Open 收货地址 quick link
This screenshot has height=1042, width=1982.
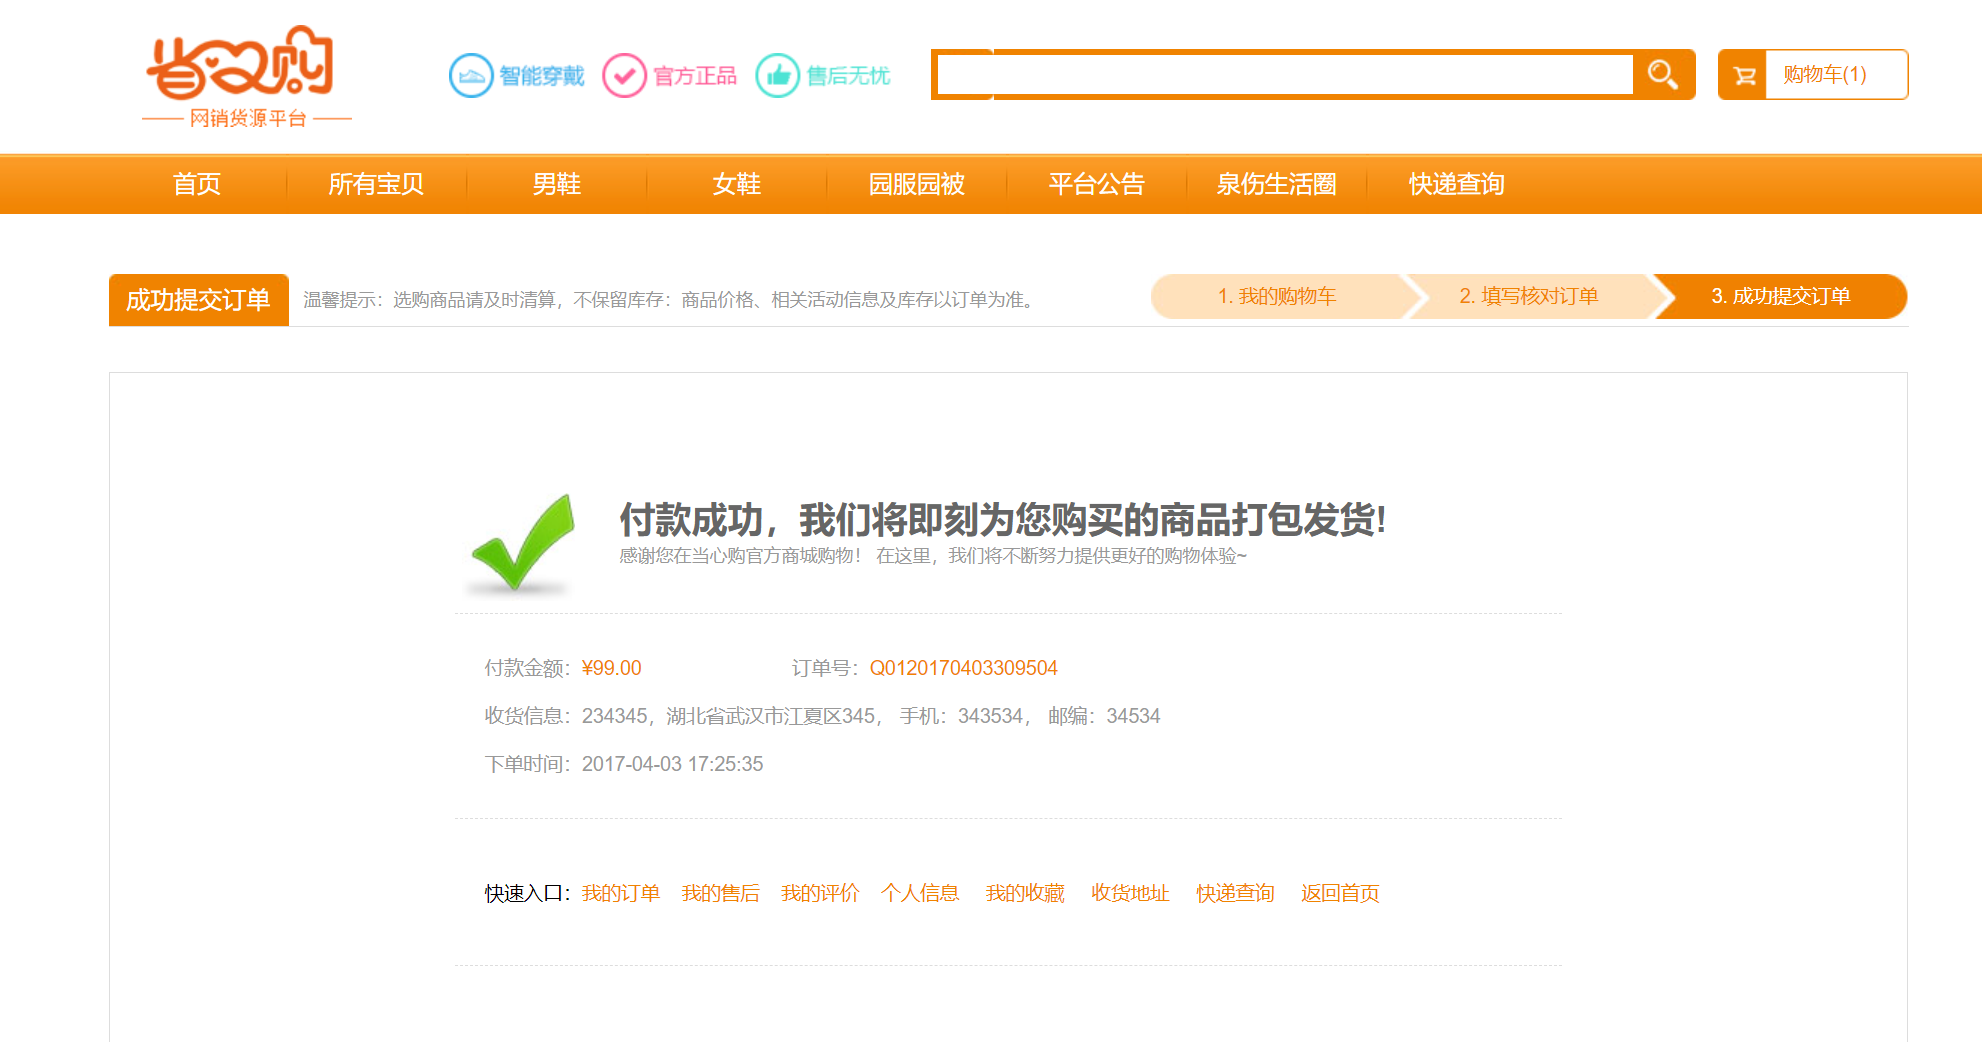[1130, 893]
